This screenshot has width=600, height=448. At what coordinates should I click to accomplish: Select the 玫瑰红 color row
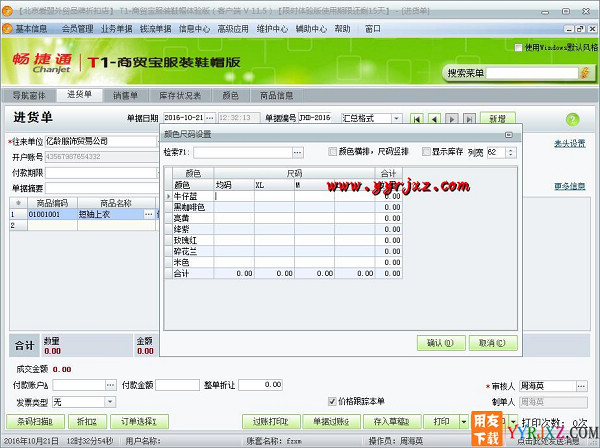coord(284,240)
